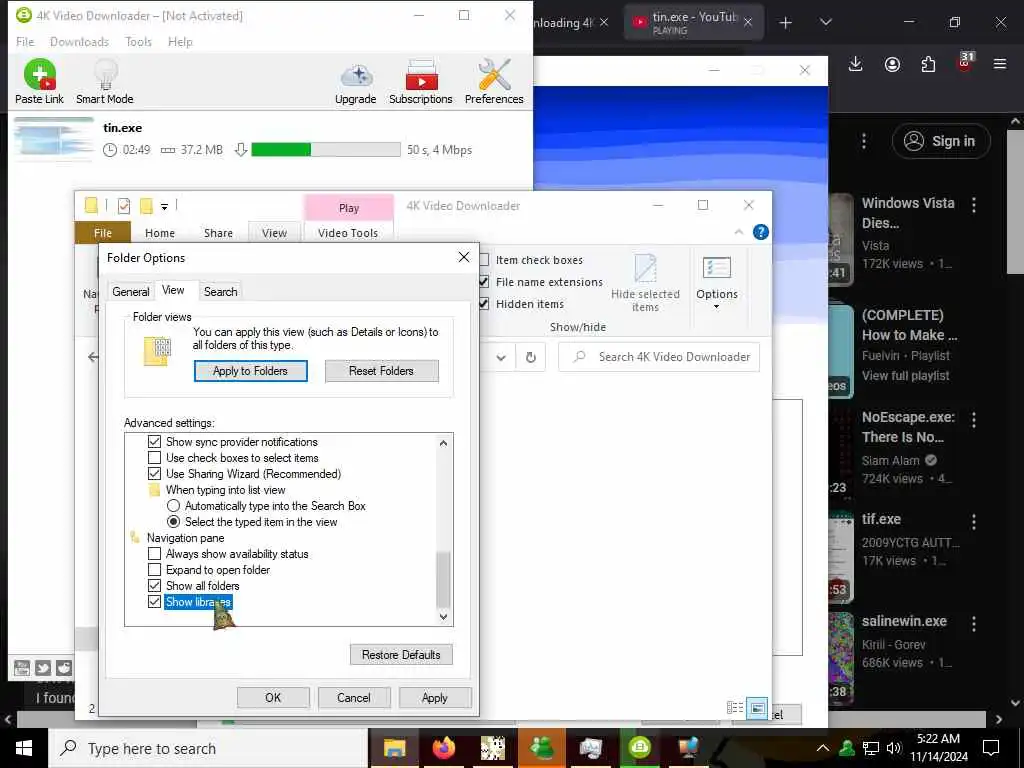The height and width of the screenshot is (768, 1024).
Task: Open Firefox downloads arrow icon
Action: [x=856, y=64]
